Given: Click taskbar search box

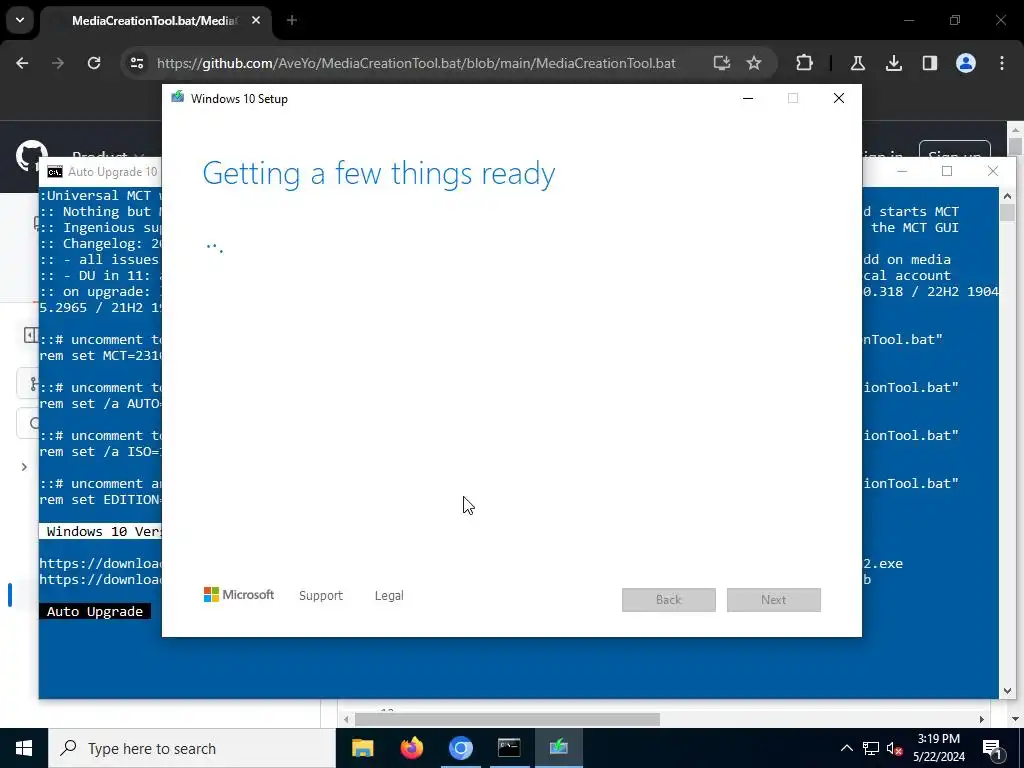Looking at the screenshot, I should pos(192,748).
